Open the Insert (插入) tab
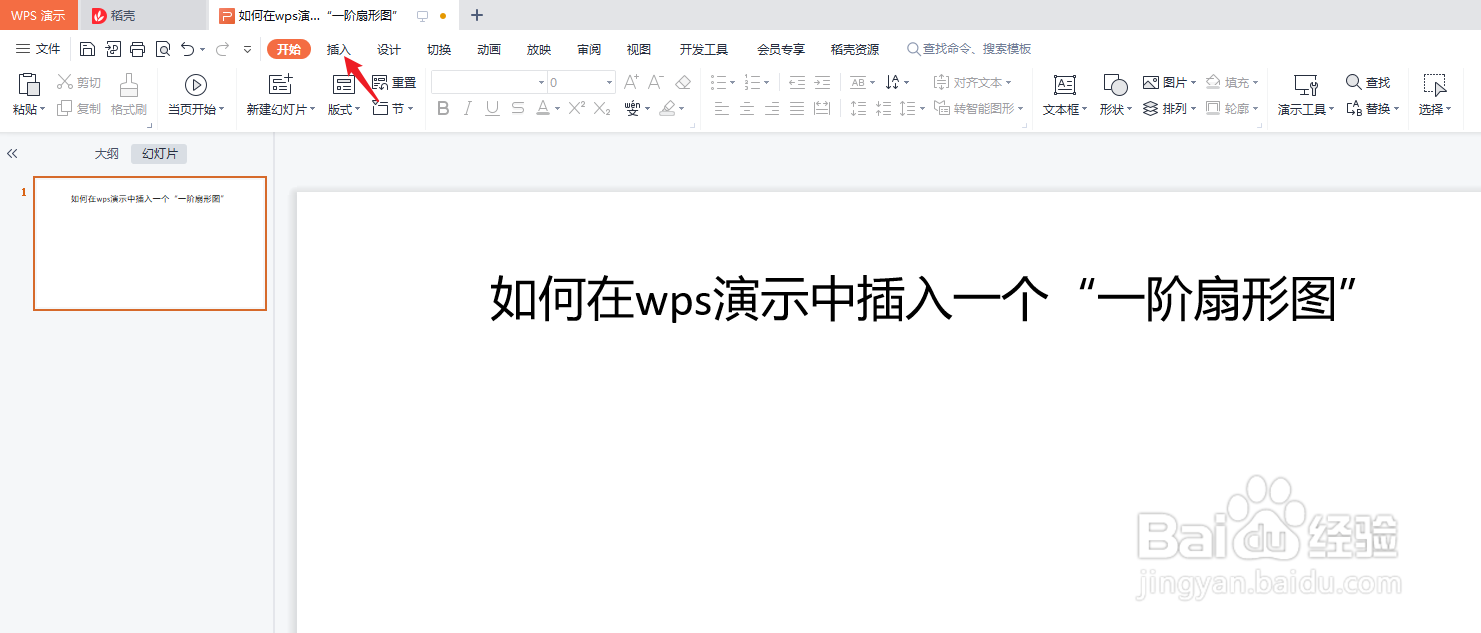The image size is (1481, 633). pyautogui.click(x=339, y=49)
